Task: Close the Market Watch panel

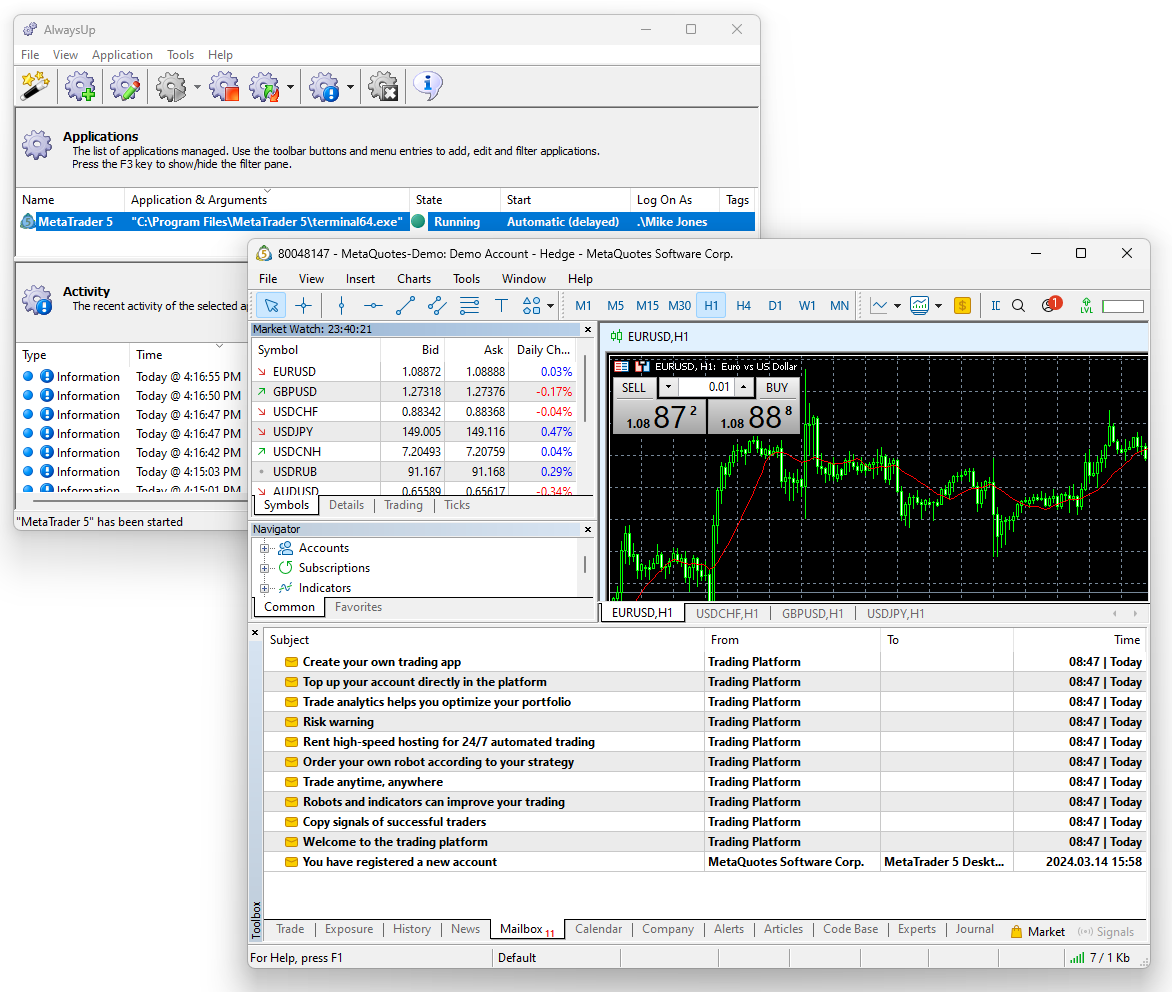Action: click(x=588, y=330)
